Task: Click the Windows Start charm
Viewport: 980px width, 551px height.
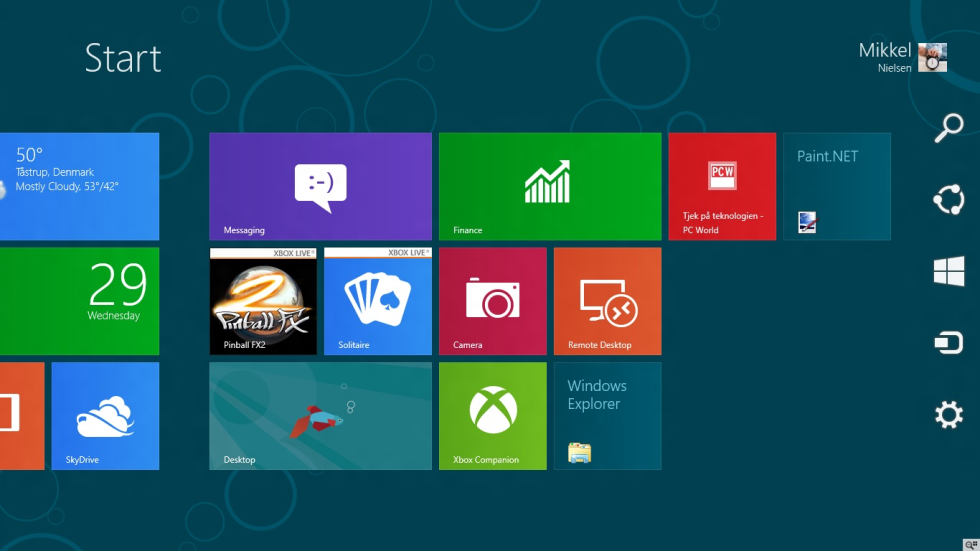Action: 949,272
